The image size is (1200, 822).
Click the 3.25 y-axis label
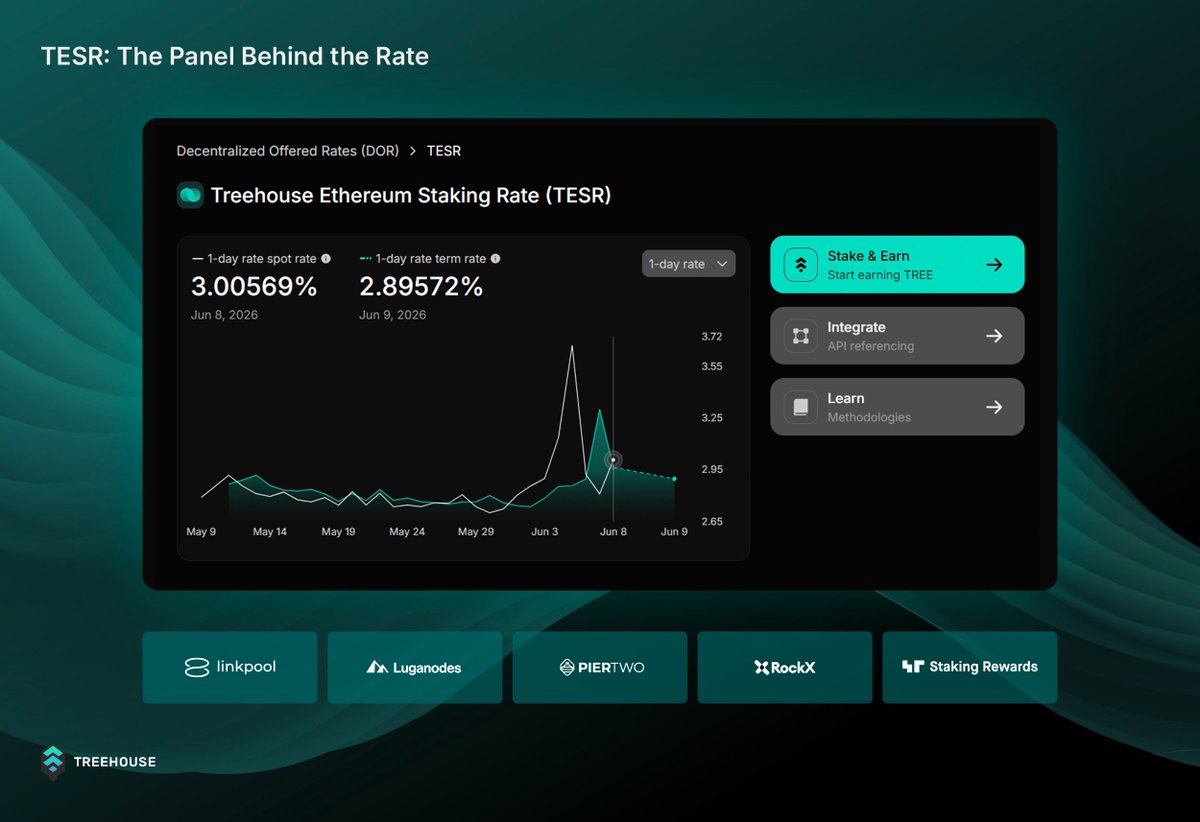712,418
